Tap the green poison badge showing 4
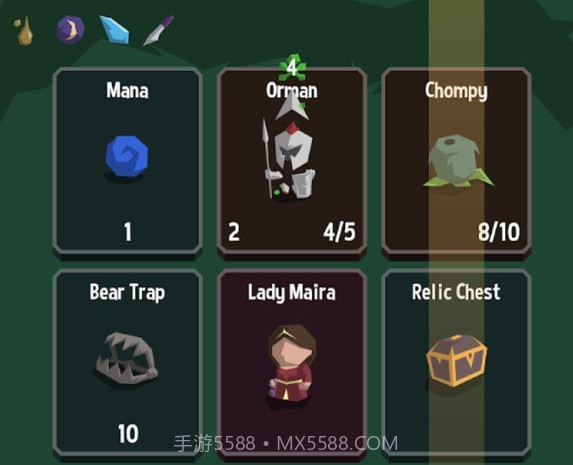This screenshot has width=573, height=465. click(x=292, y=67)
